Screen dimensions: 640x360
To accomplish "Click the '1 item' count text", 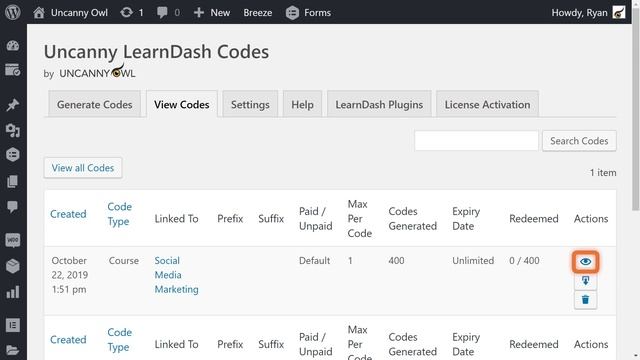I will point(603,173).
